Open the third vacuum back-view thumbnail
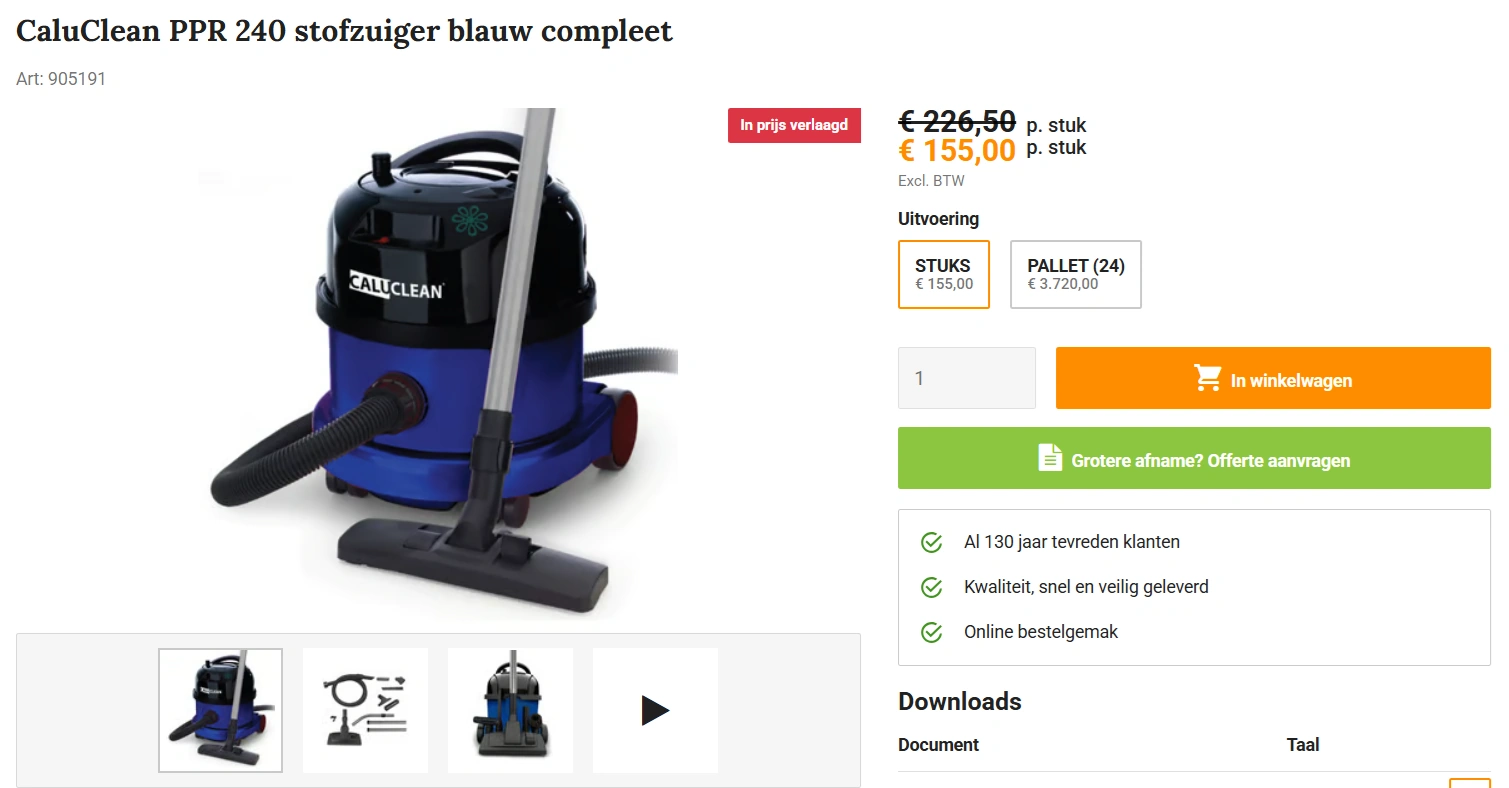The image size is (1509, 788). coord(510,710)
